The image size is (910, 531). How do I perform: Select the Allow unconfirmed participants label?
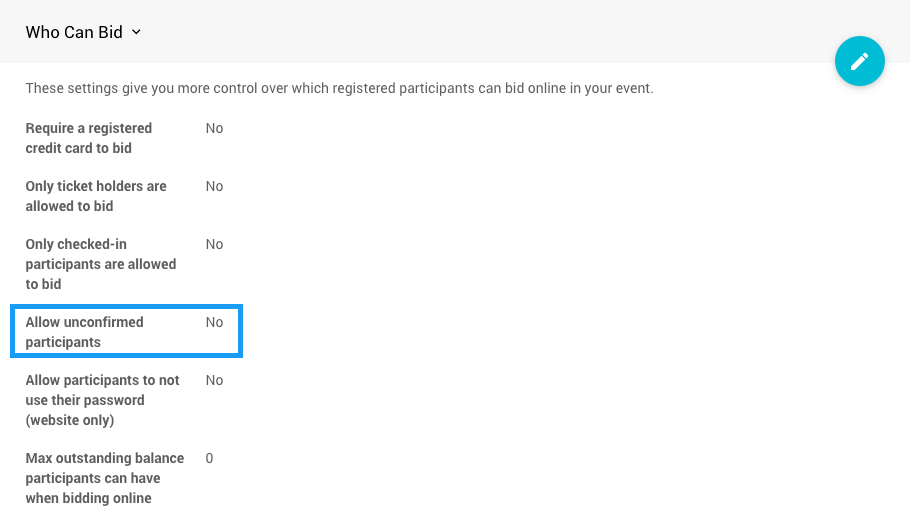click(84, 332)
